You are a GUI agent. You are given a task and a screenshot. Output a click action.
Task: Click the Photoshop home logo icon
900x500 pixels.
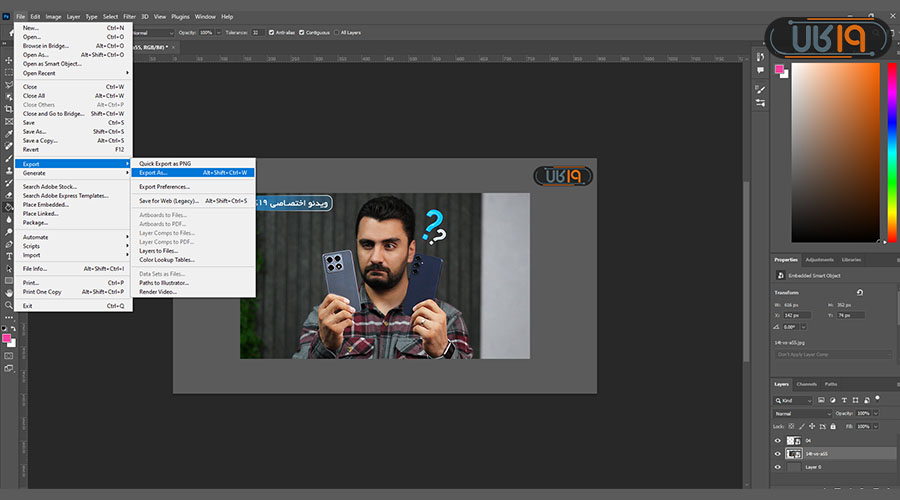pos(8,17)
